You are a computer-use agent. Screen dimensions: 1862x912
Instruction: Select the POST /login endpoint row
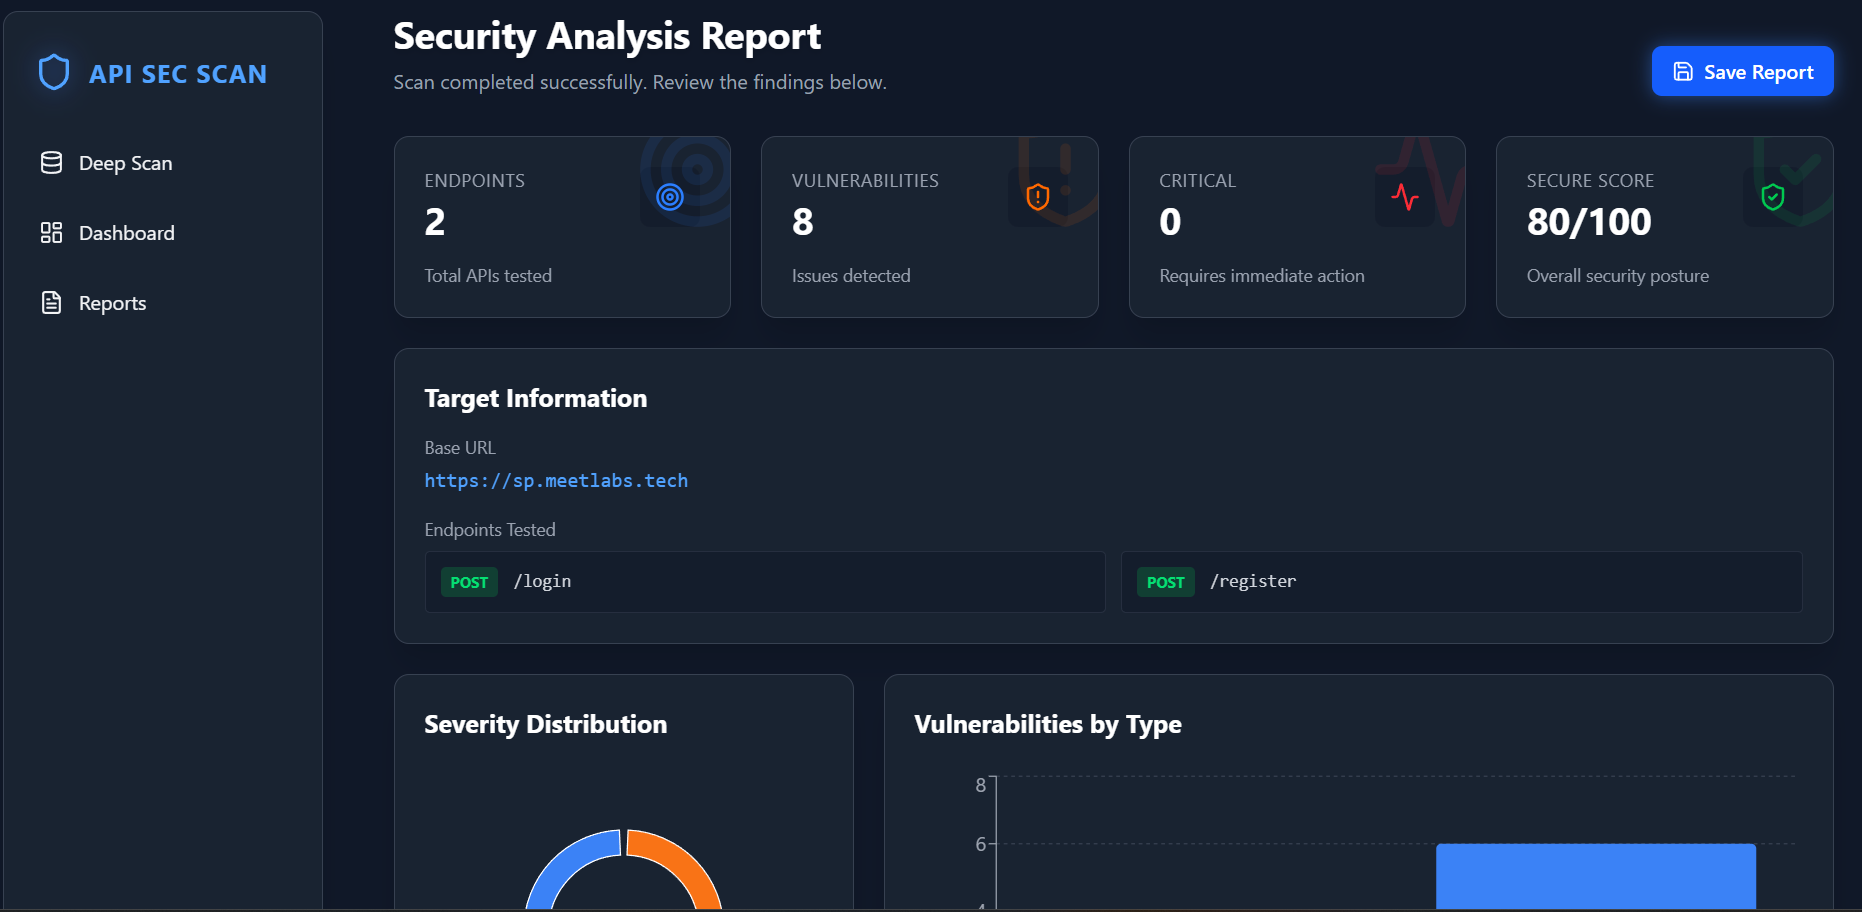[x=765, y=582]
